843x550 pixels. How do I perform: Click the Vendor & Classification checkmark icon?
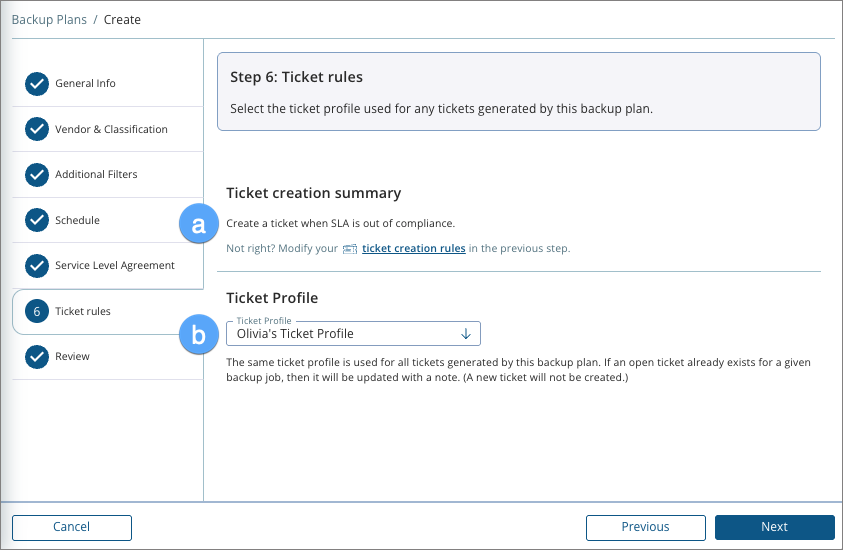tap(37, 129)
